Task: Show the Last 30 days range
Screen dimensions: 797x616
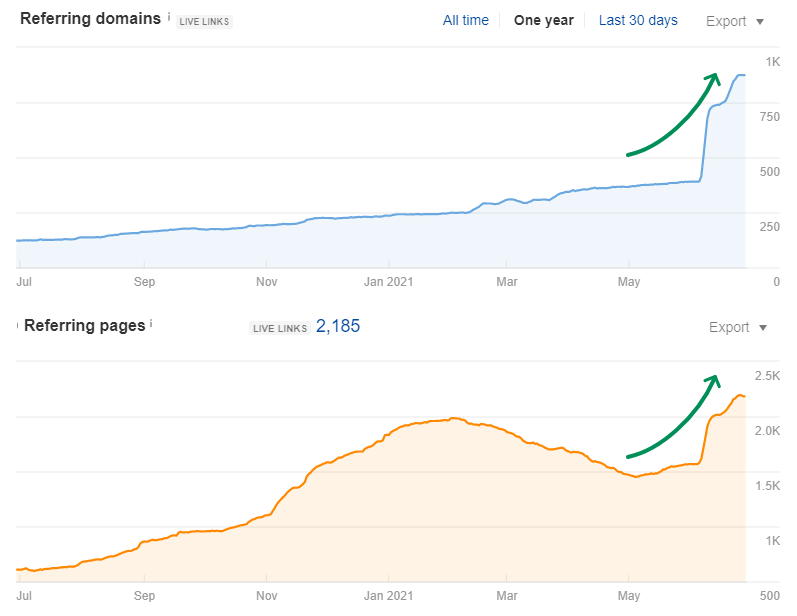Action: tap(638, 20)
